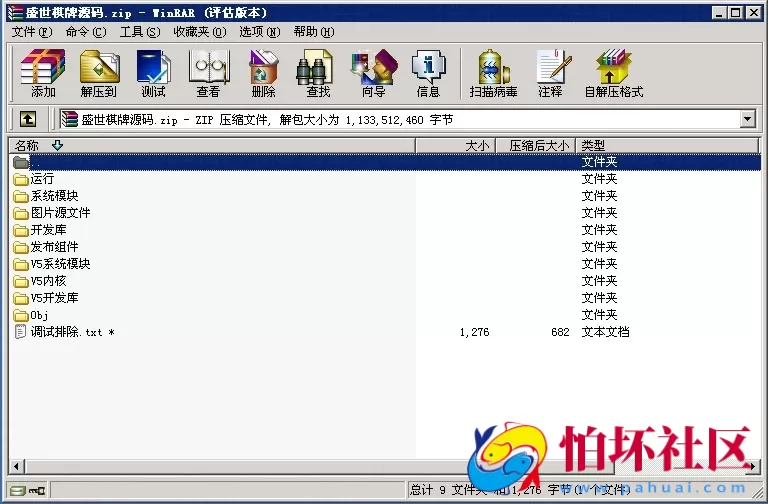The width and height of the screenshot is (768, 504).
Task: Open the 帮助(H) menu
Action: tap(313, 32)
